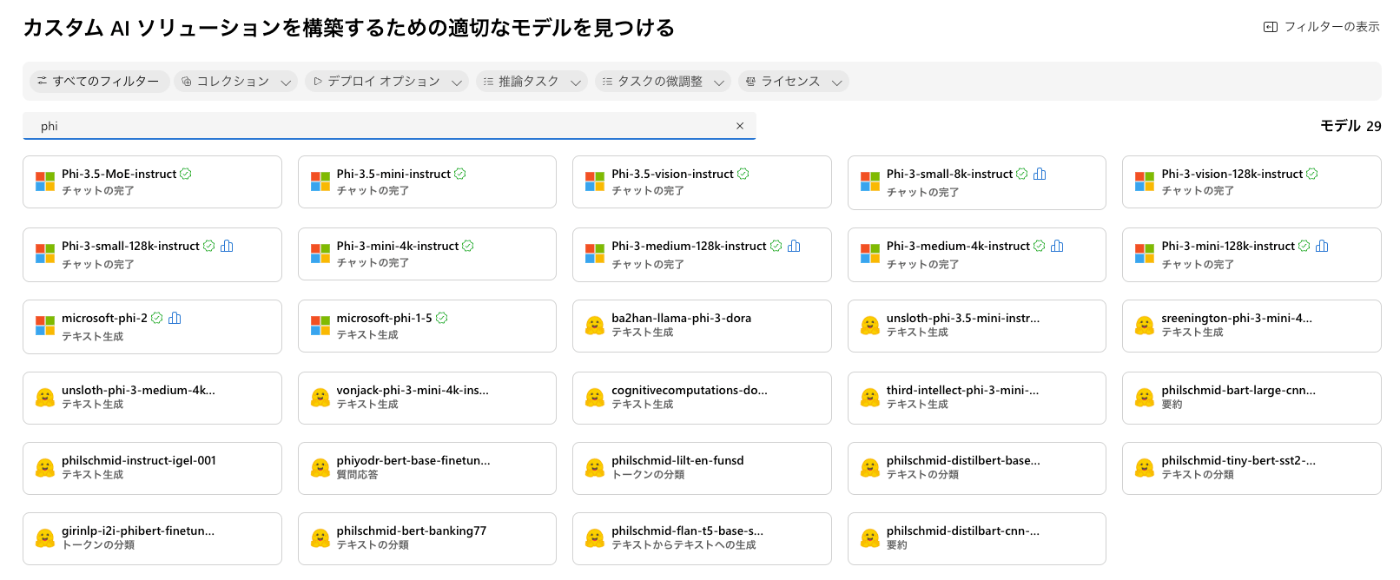Screen dimensions: 1400x580
Task: Click the Hugging Face emoji on ba2han-llama-phi-3-dora
Action: coord(595,325)
